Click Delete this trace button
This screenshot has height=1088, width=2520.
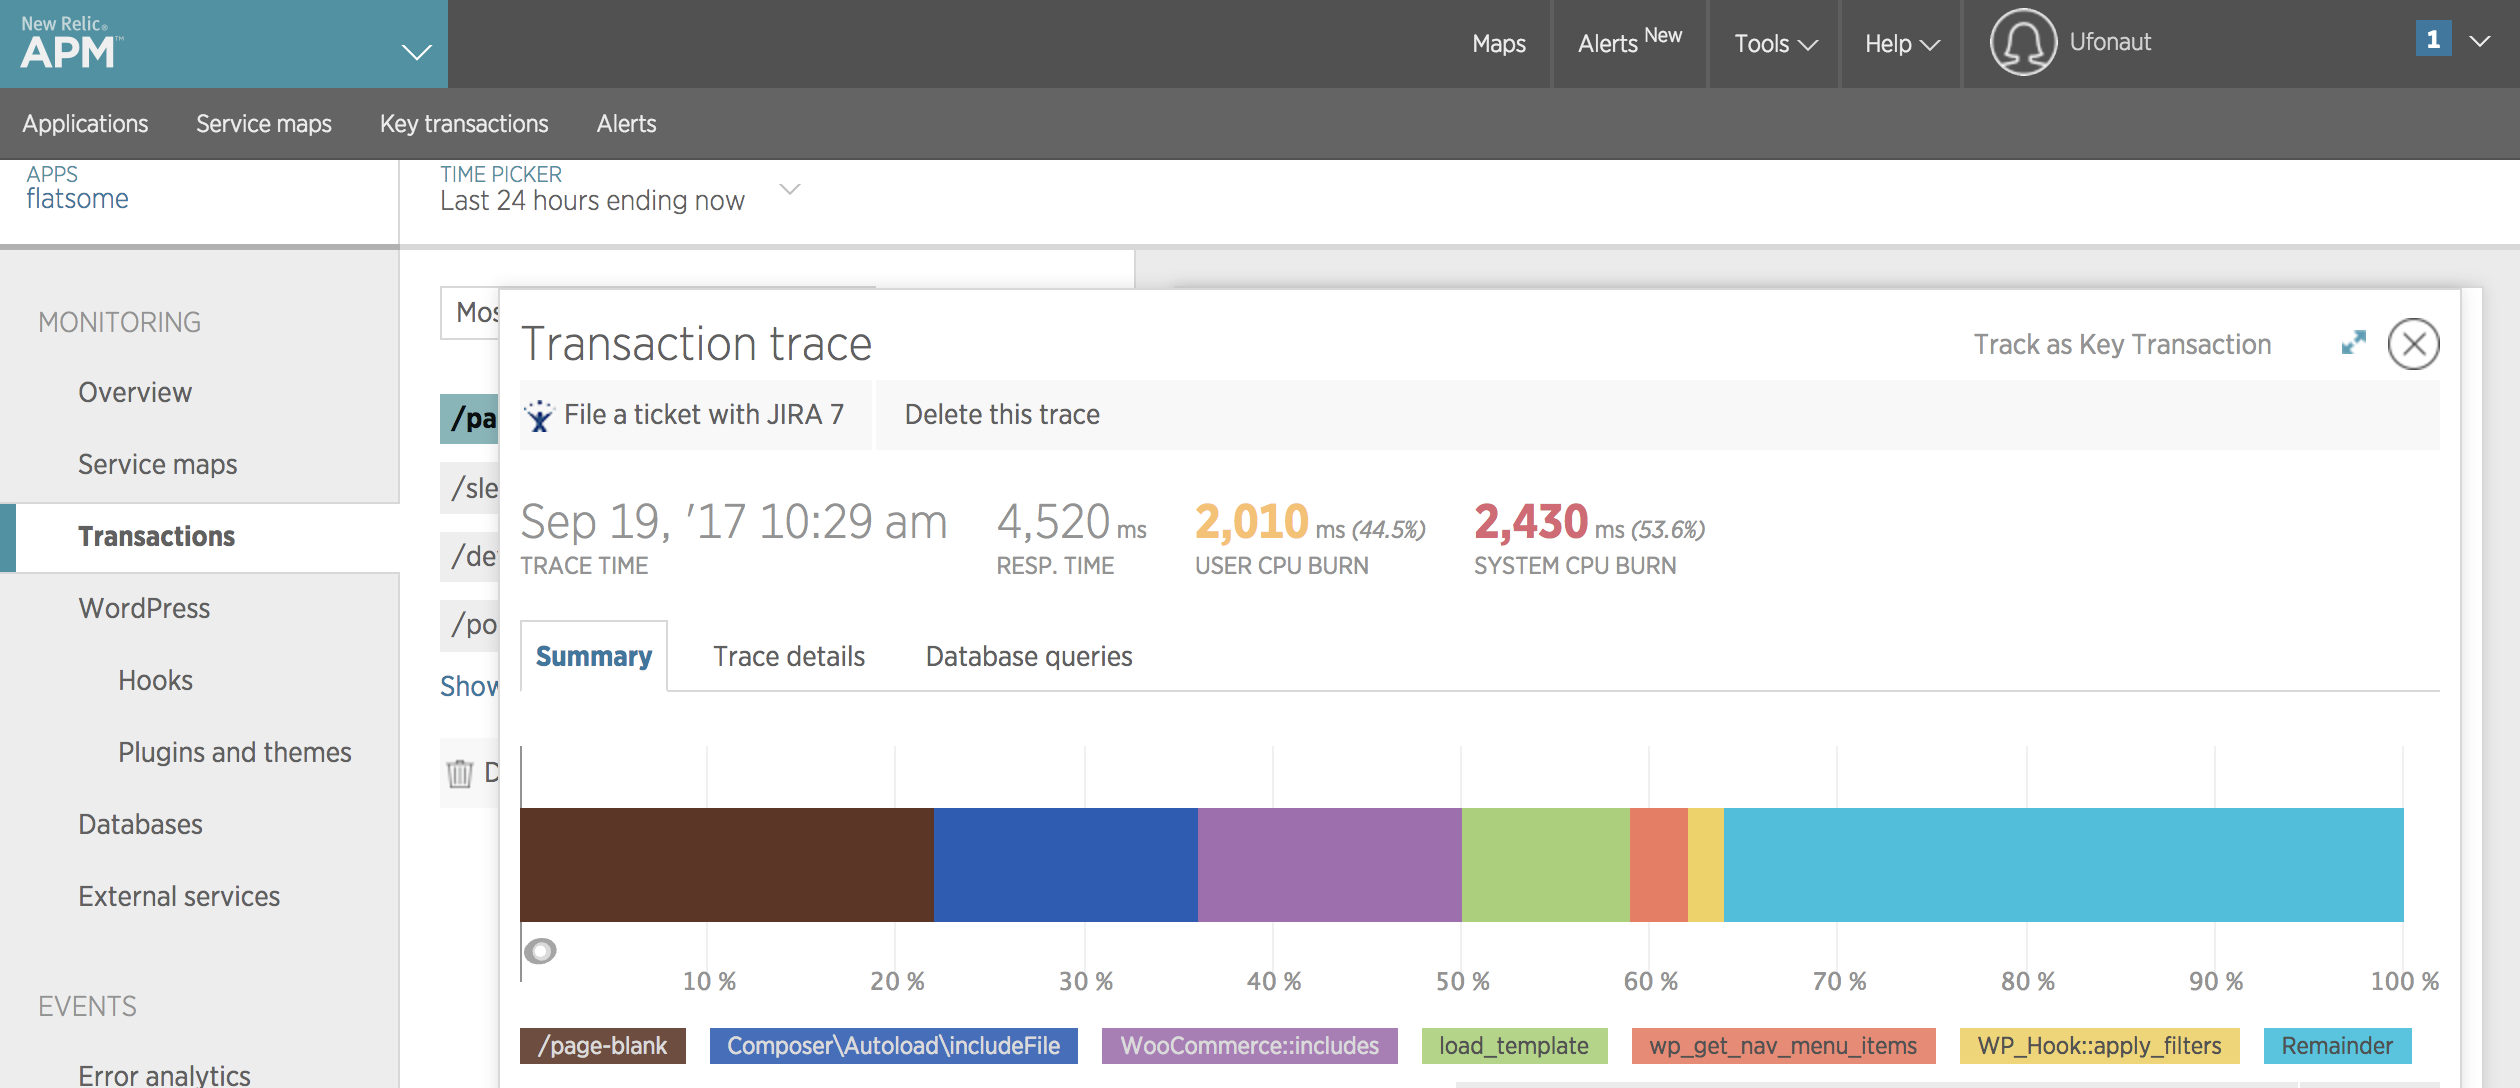point(1002,414)
